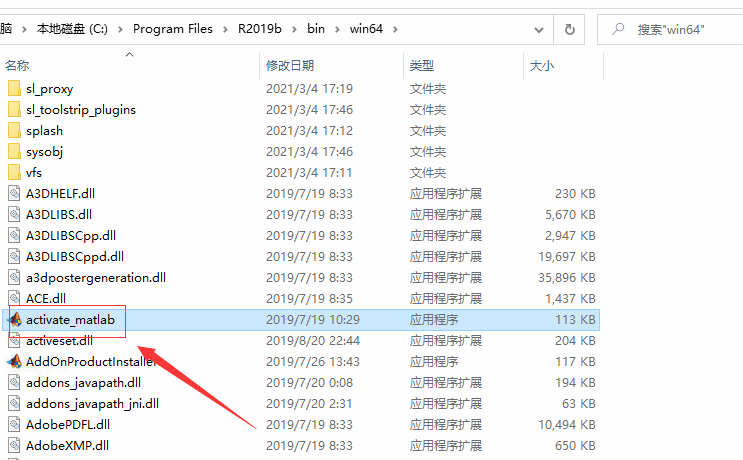Click the splash folder icon
This screenshot has width=743, height=460.
click(14, 130)
